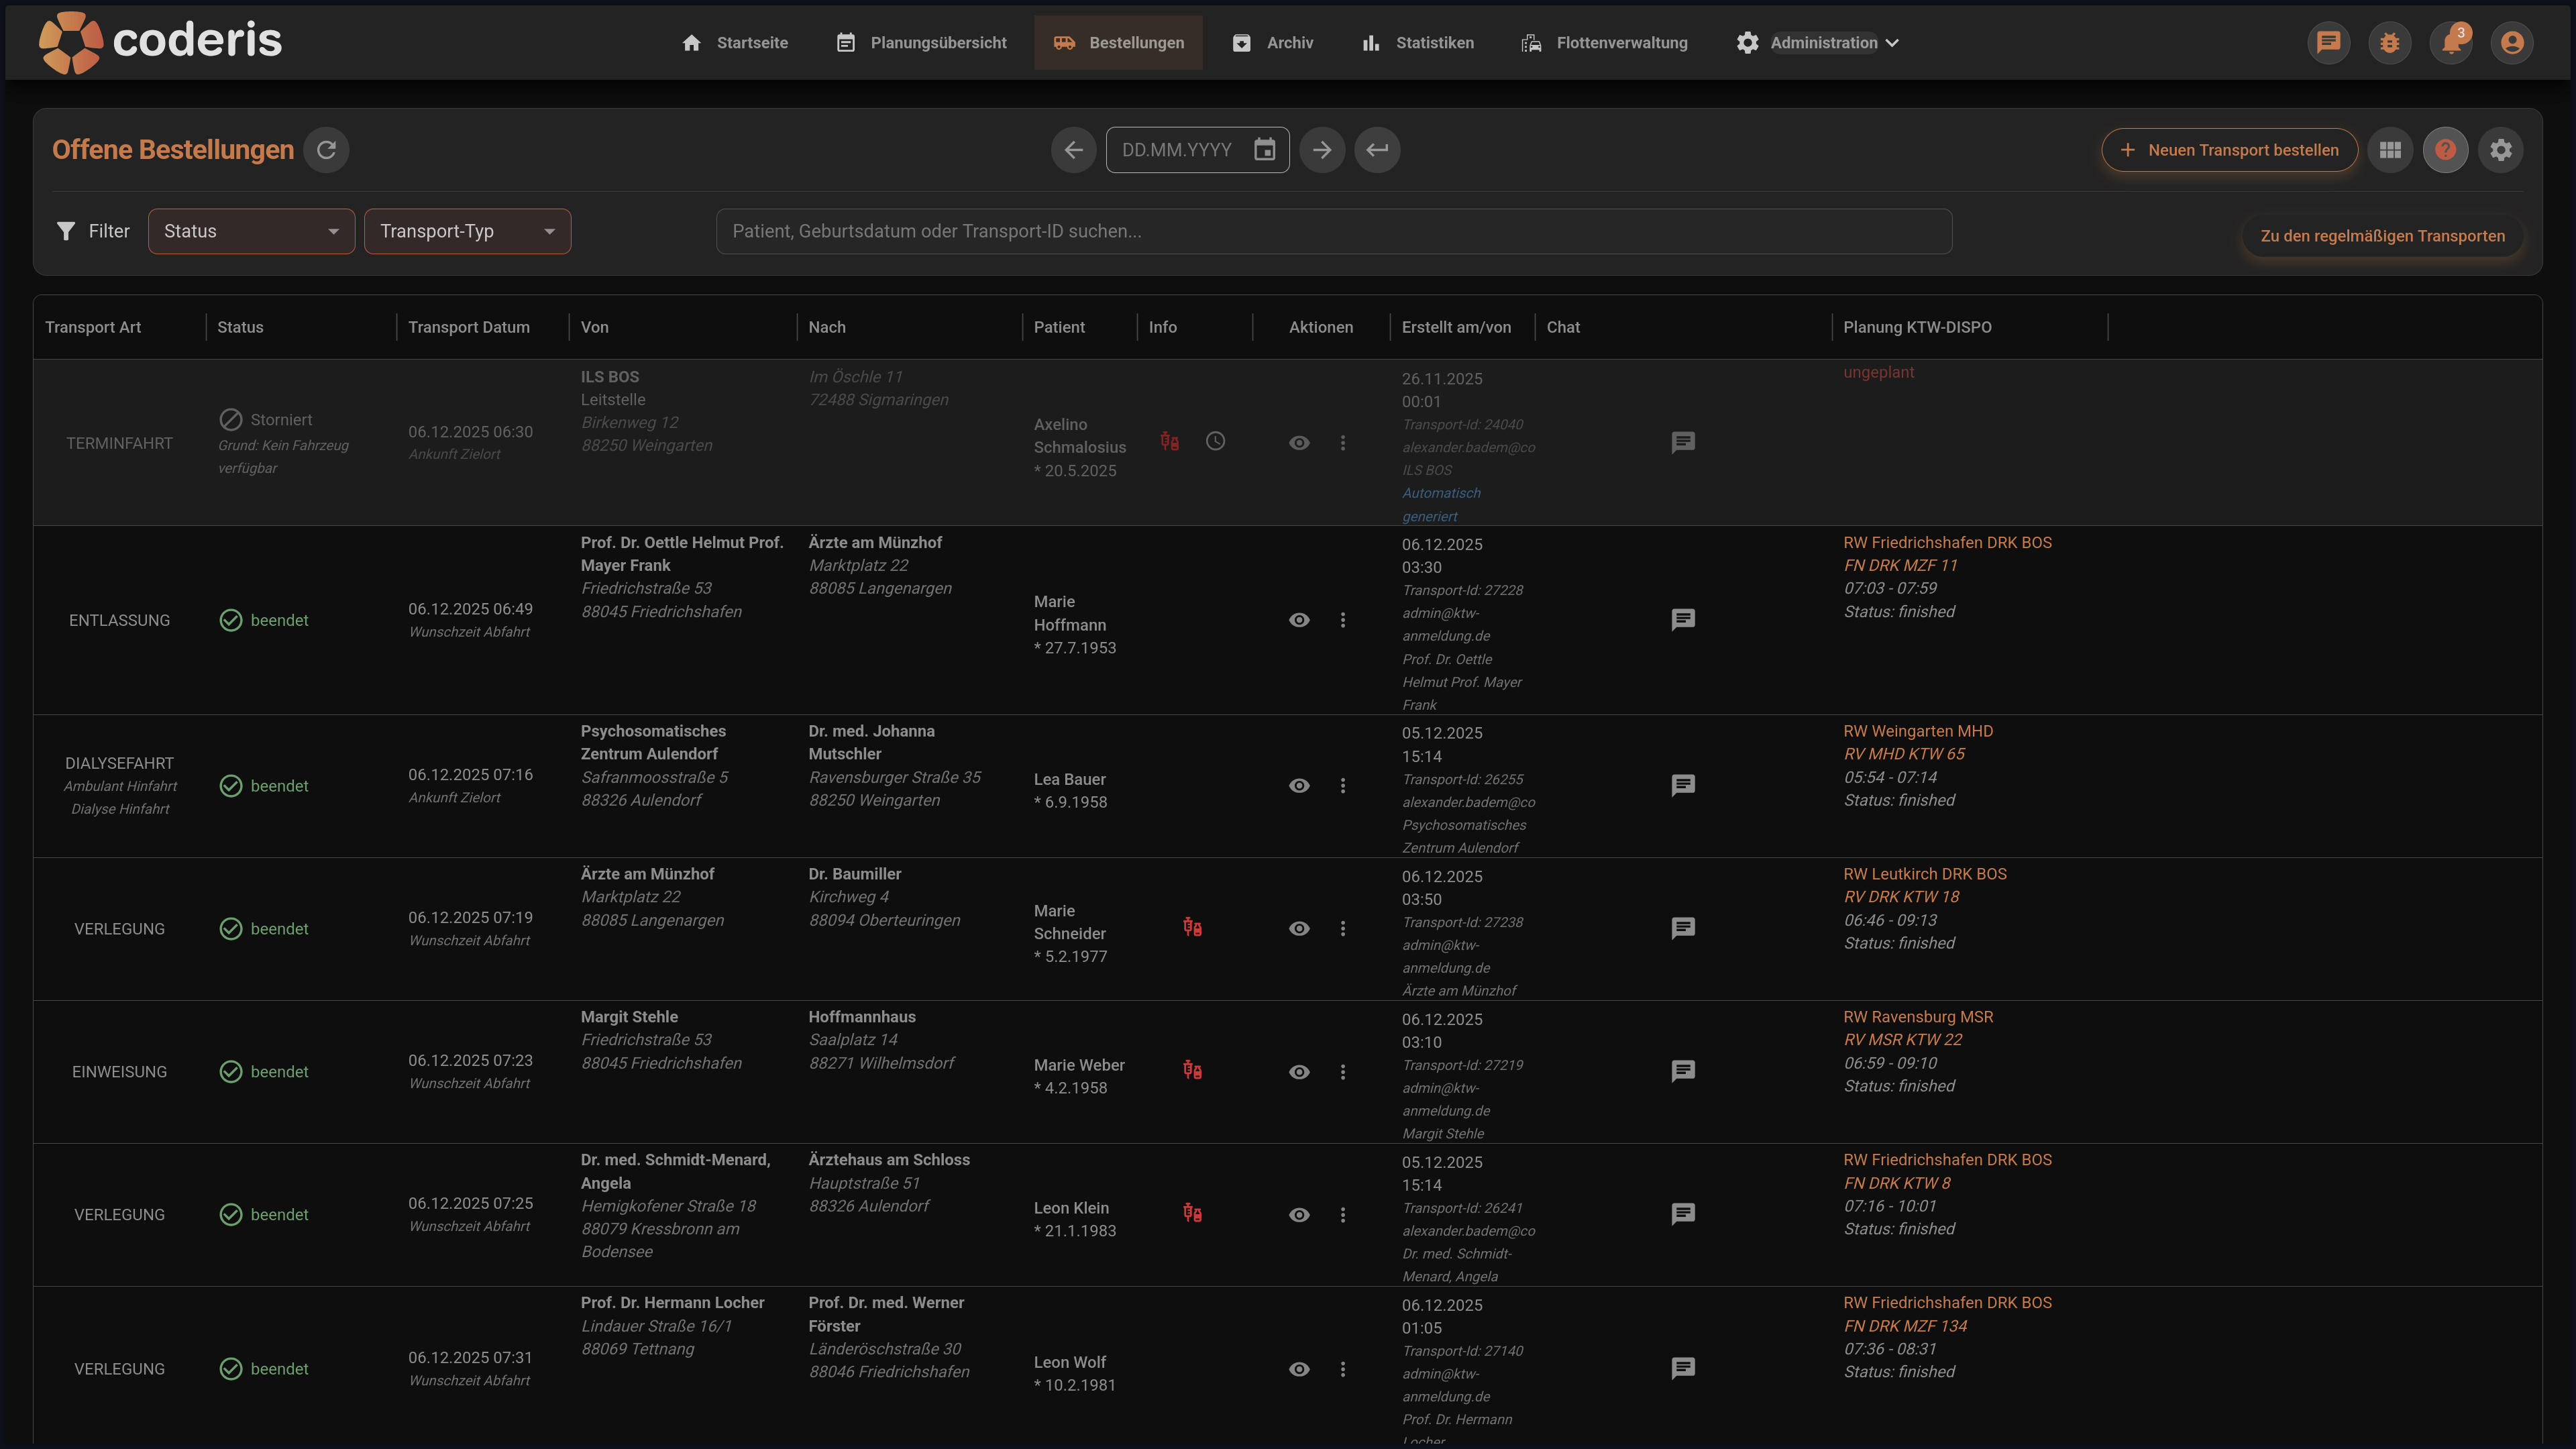Expand the Transport-Typ filter dropdown
2576x1449 pixels.
467,231
